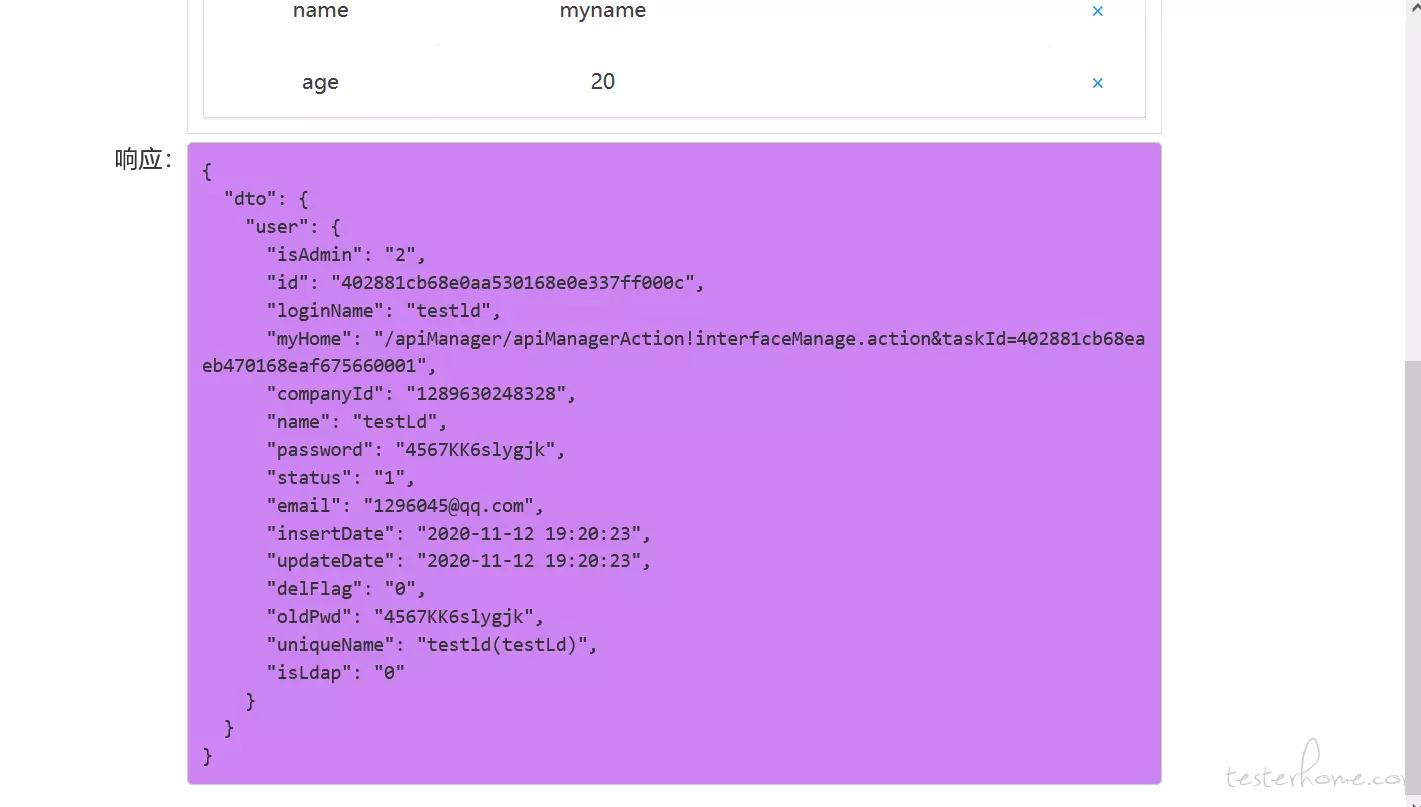Click the "companyId" line in the response

(421, 394)
